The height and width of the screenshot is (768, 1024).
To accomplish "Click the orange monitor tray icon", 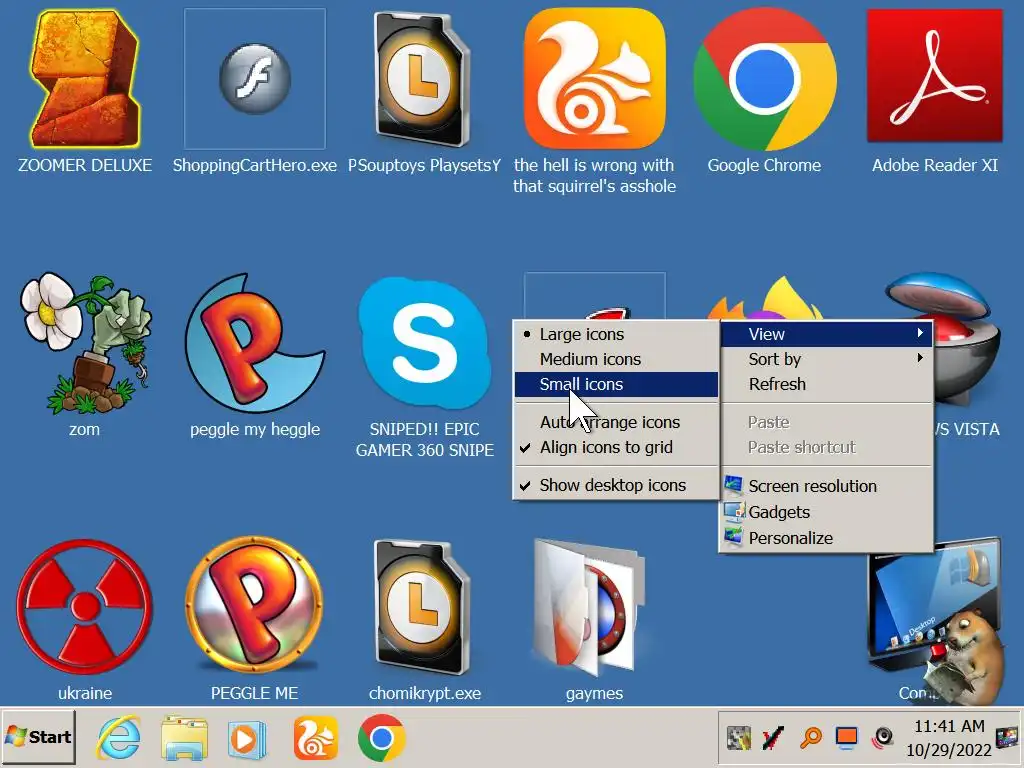I will point(847,738).
